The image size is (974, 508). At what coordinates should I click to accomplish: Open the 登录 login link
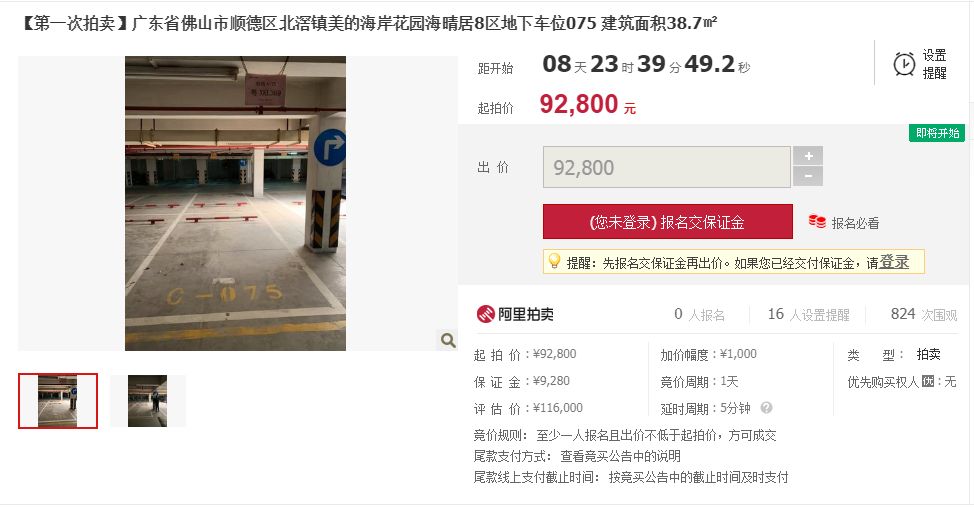click(x=894, y=262)
